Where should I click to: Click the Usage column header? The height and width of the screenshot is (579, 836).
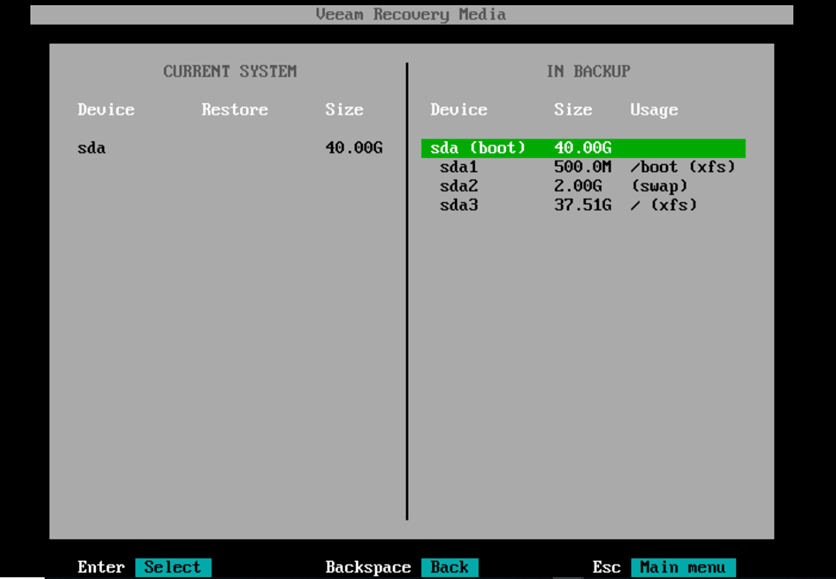tap(653, 110)
